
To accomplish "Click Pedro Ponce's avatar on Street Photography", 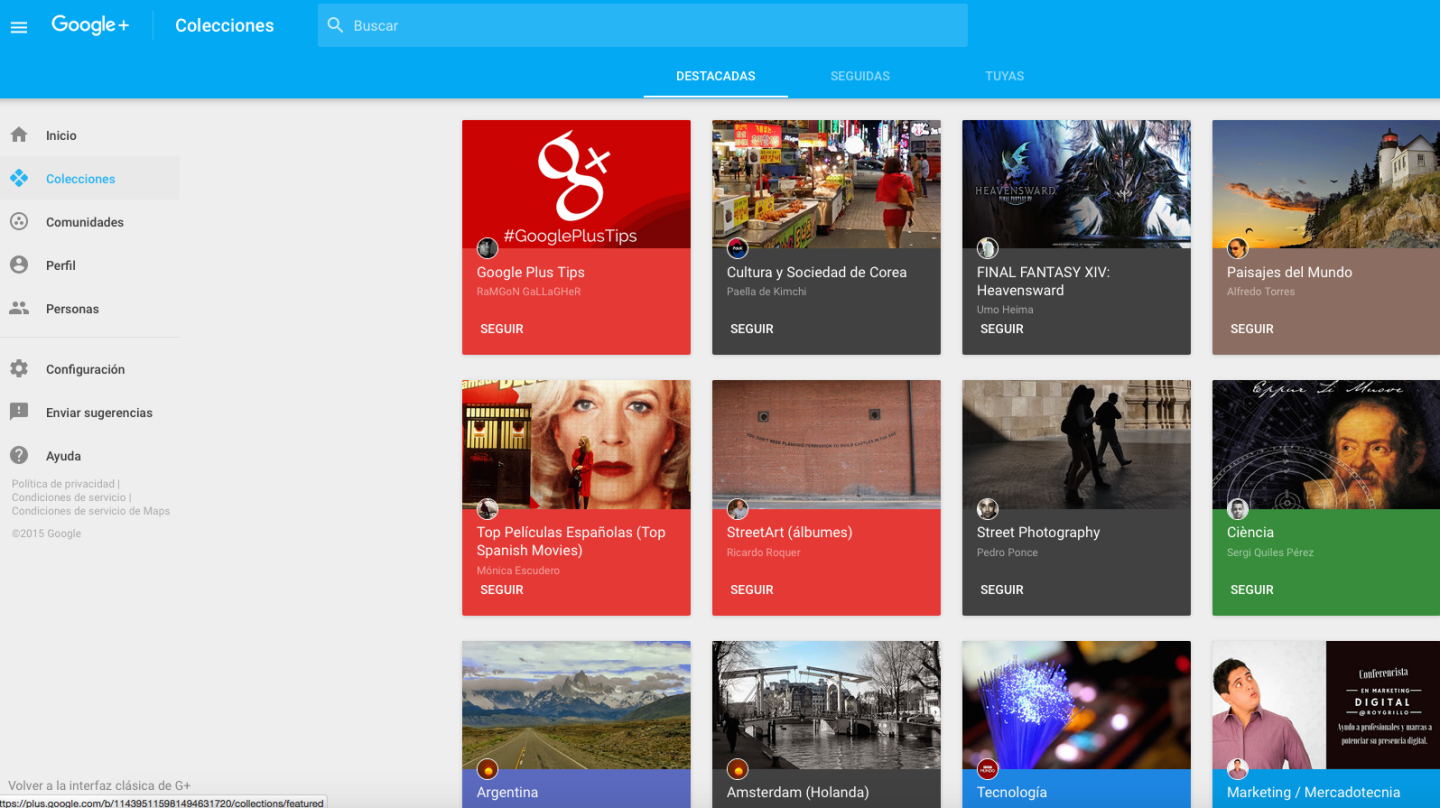I will [x=987, y=509].
